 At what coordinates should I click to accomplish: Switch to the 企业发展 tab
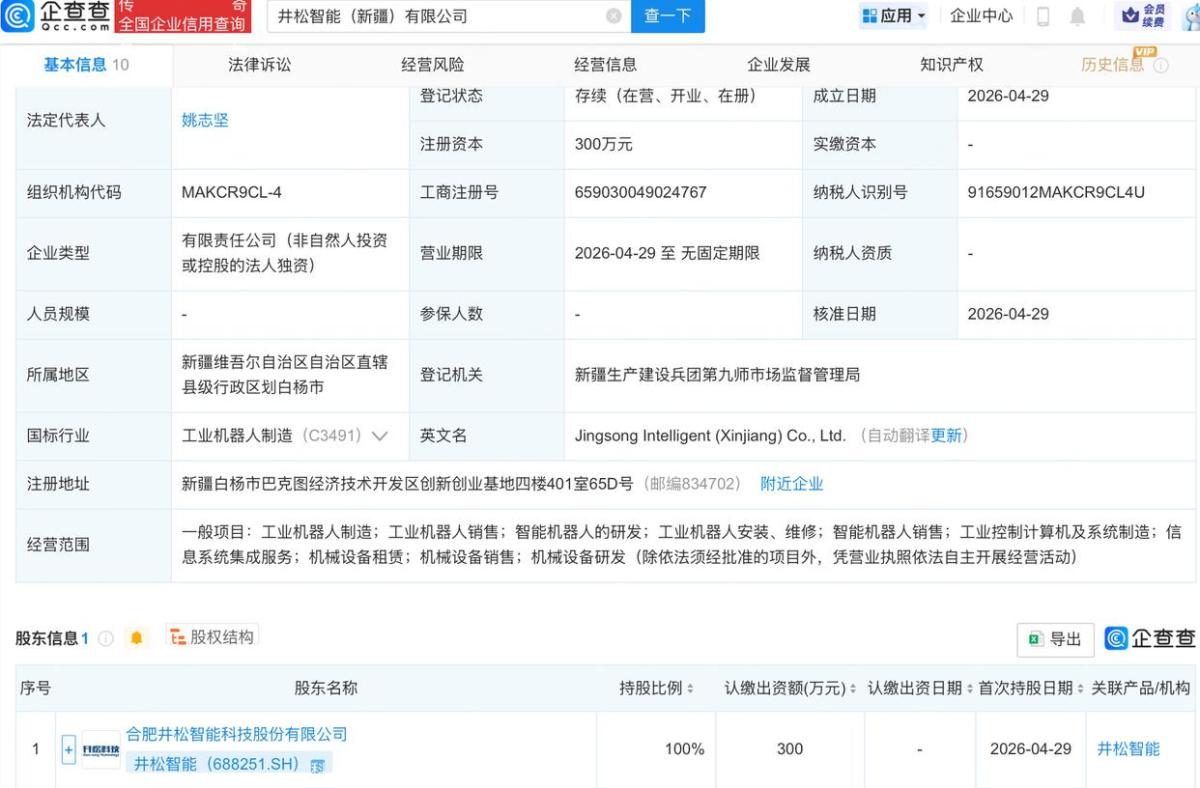[779, 65]
